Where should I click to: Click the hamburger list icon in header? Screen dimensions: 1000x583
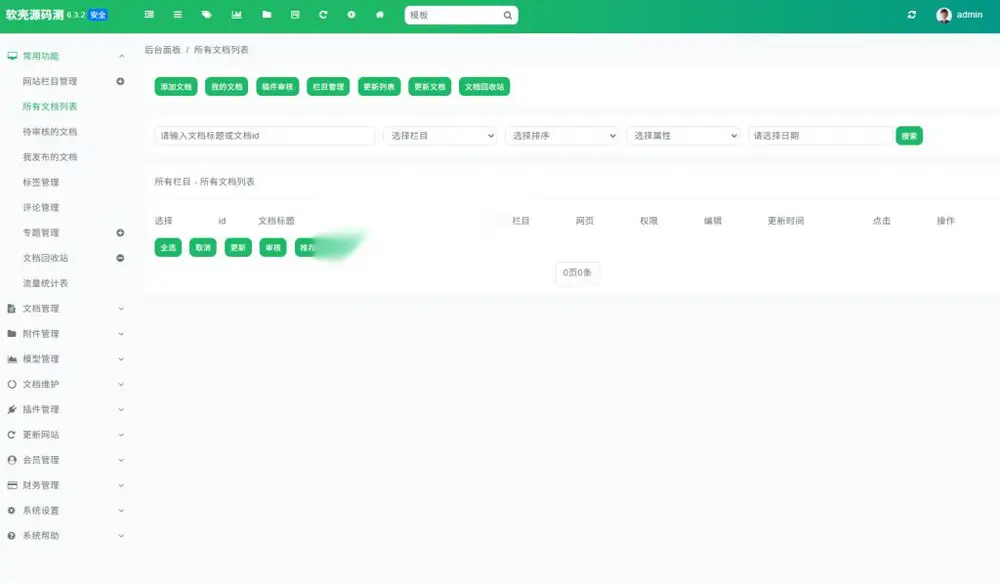coord(178,15)
